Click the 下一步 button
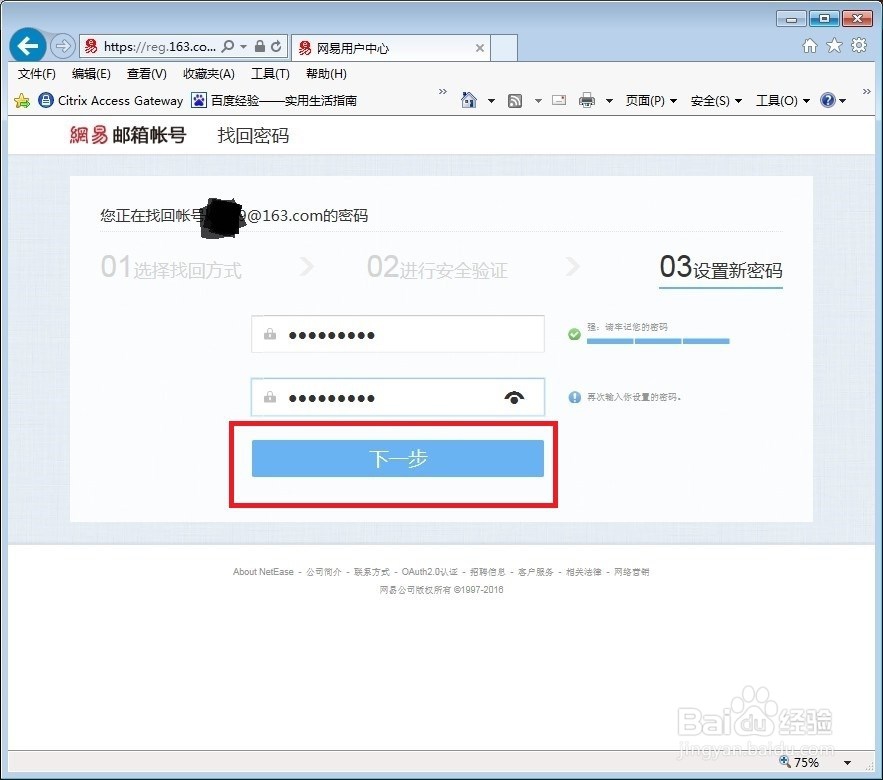The image size is (883, 780). pyautogui.click(x=397, y=458)
